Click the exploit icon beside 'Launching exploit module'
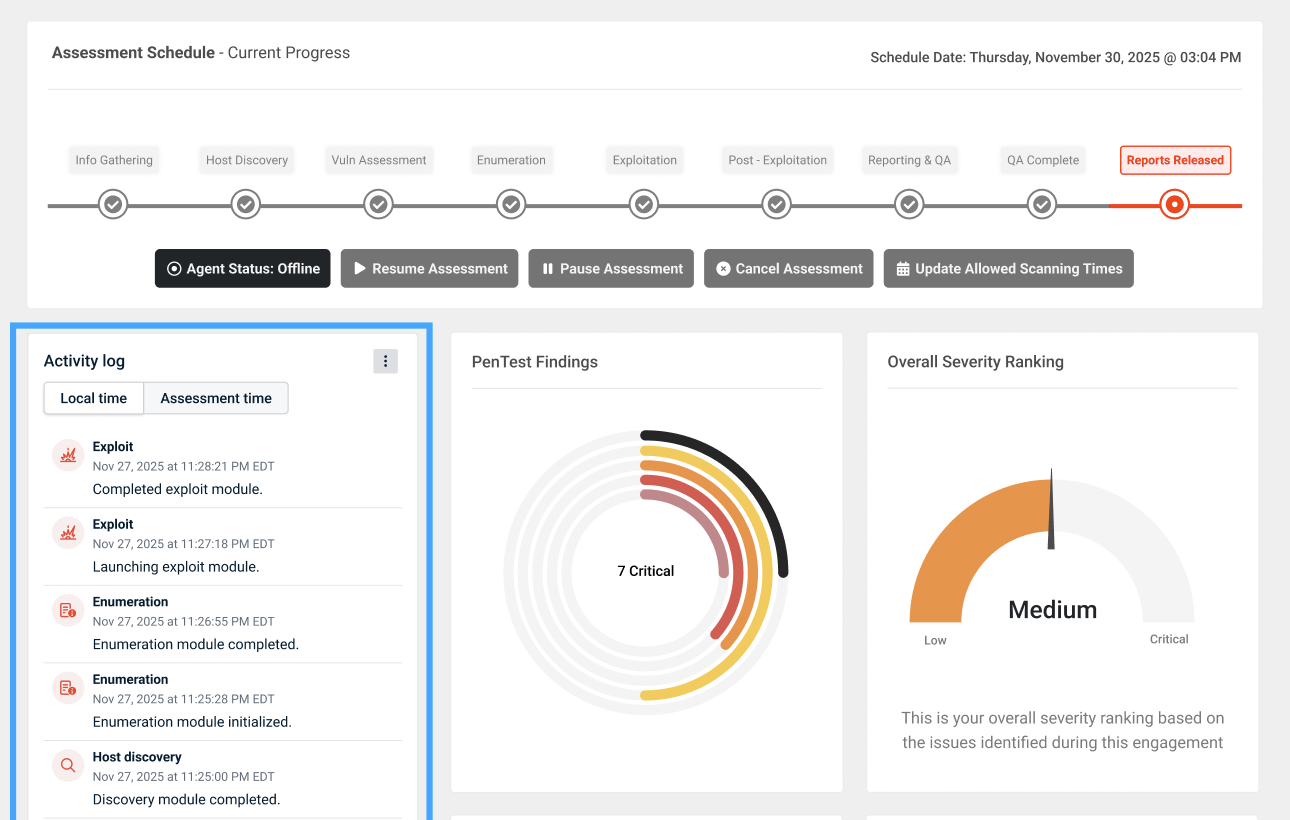1290x820 pixels. (x=68, y=533)
